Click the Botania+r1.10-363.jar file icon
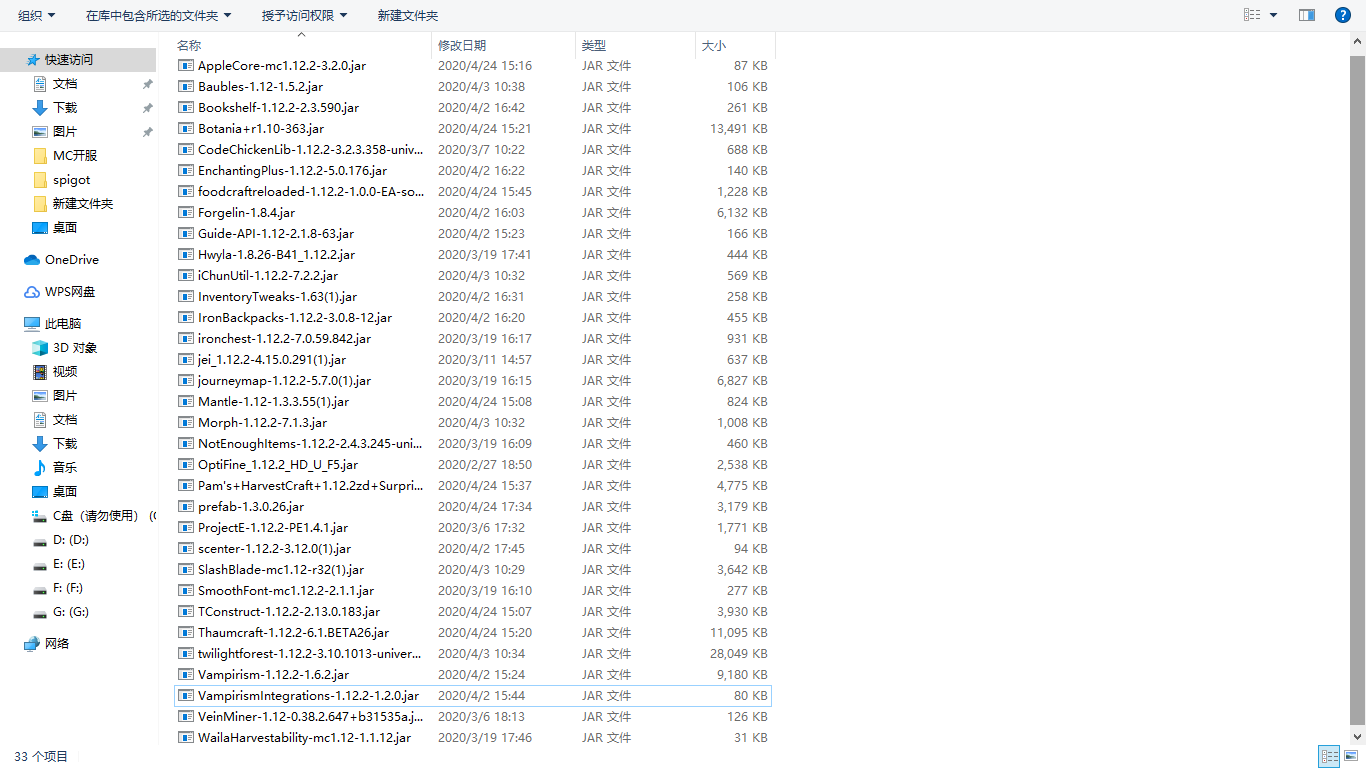 click(x=186, y=129)
